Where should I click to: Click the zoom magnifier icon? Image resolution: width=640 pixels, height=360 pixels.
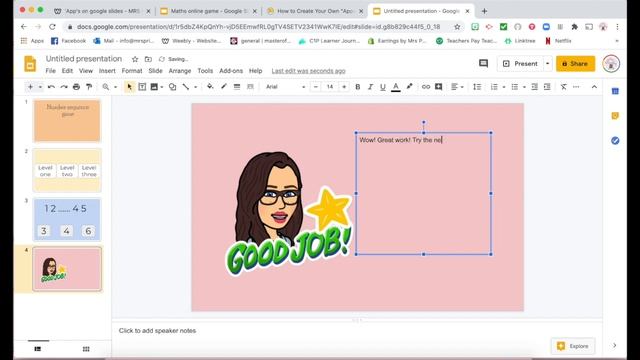[x=106, y=87]
